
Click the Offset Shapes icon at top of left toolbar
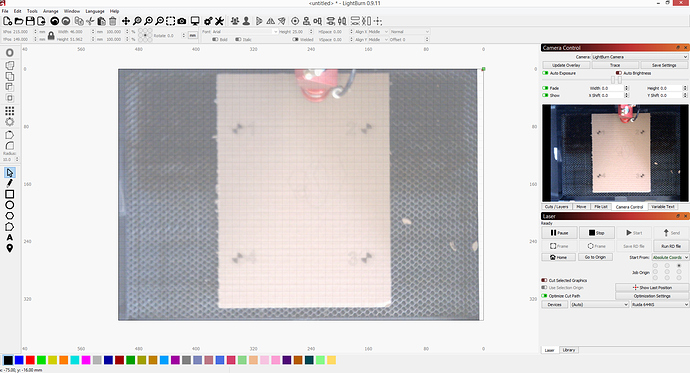[x=9, y=53]
